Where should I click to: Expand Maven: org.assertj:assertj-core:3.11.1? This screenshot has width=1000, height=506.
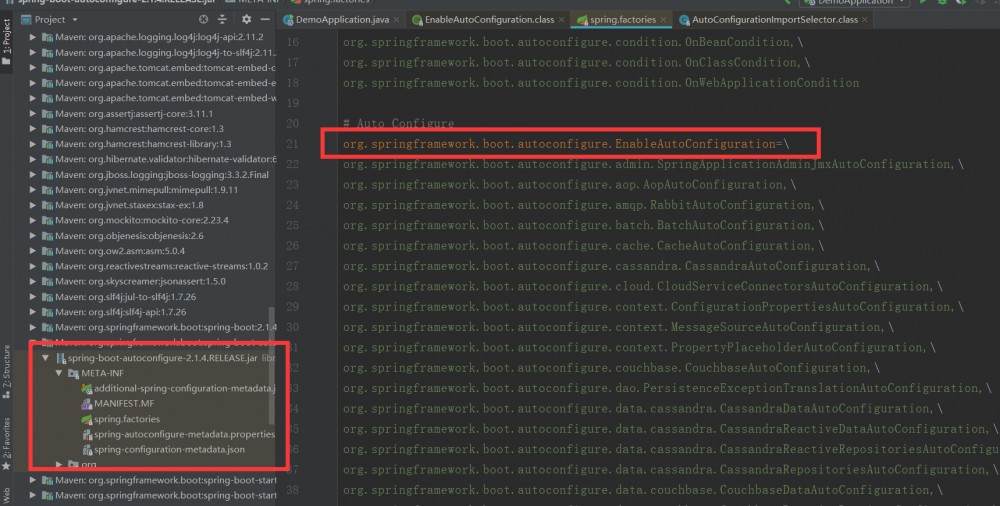click(33, 114)
